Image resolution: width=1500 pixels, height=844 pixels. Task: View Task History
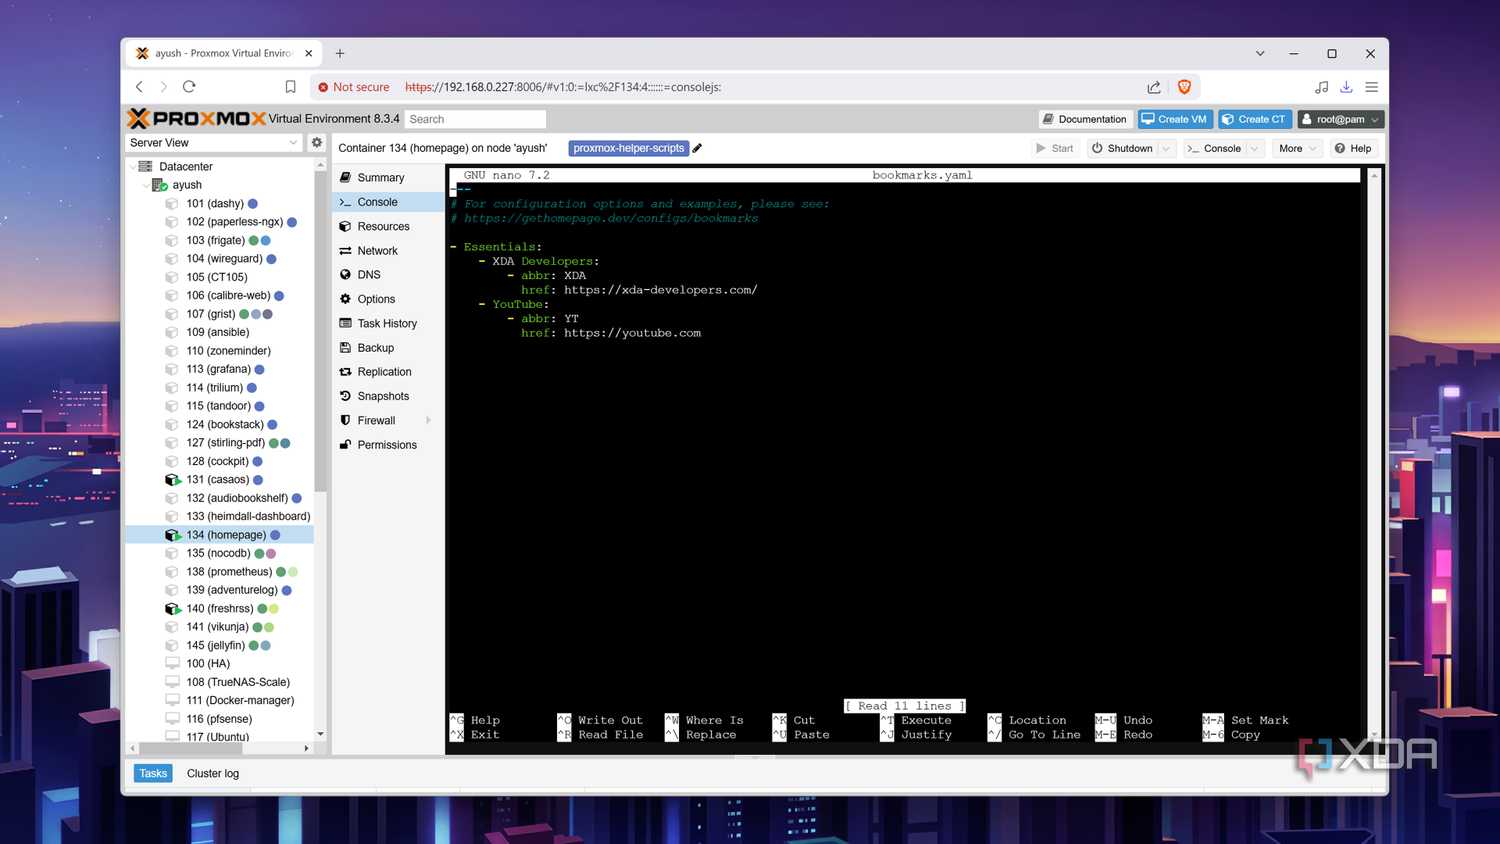(x=387, y=323)
